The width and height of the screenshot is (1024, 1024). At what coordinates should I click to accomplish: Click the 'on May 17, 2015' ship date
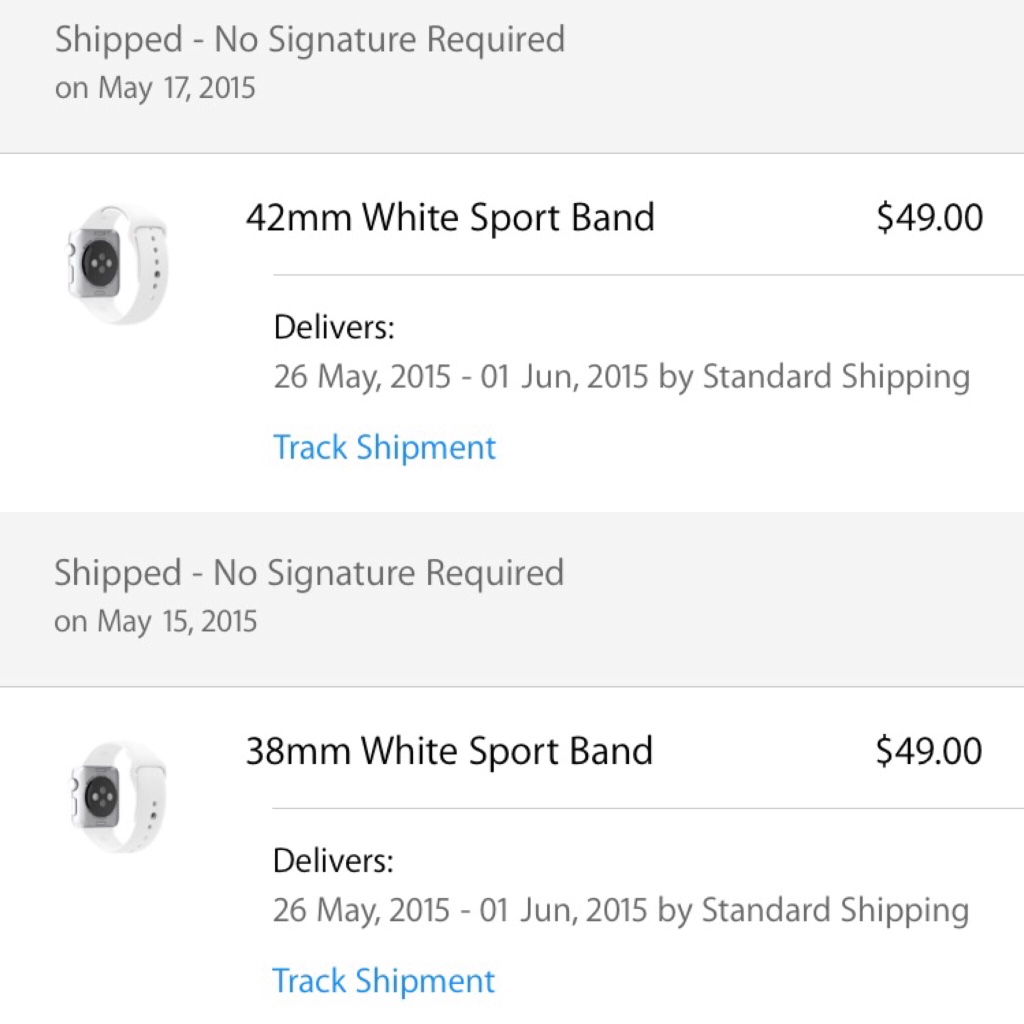point(155,88)
